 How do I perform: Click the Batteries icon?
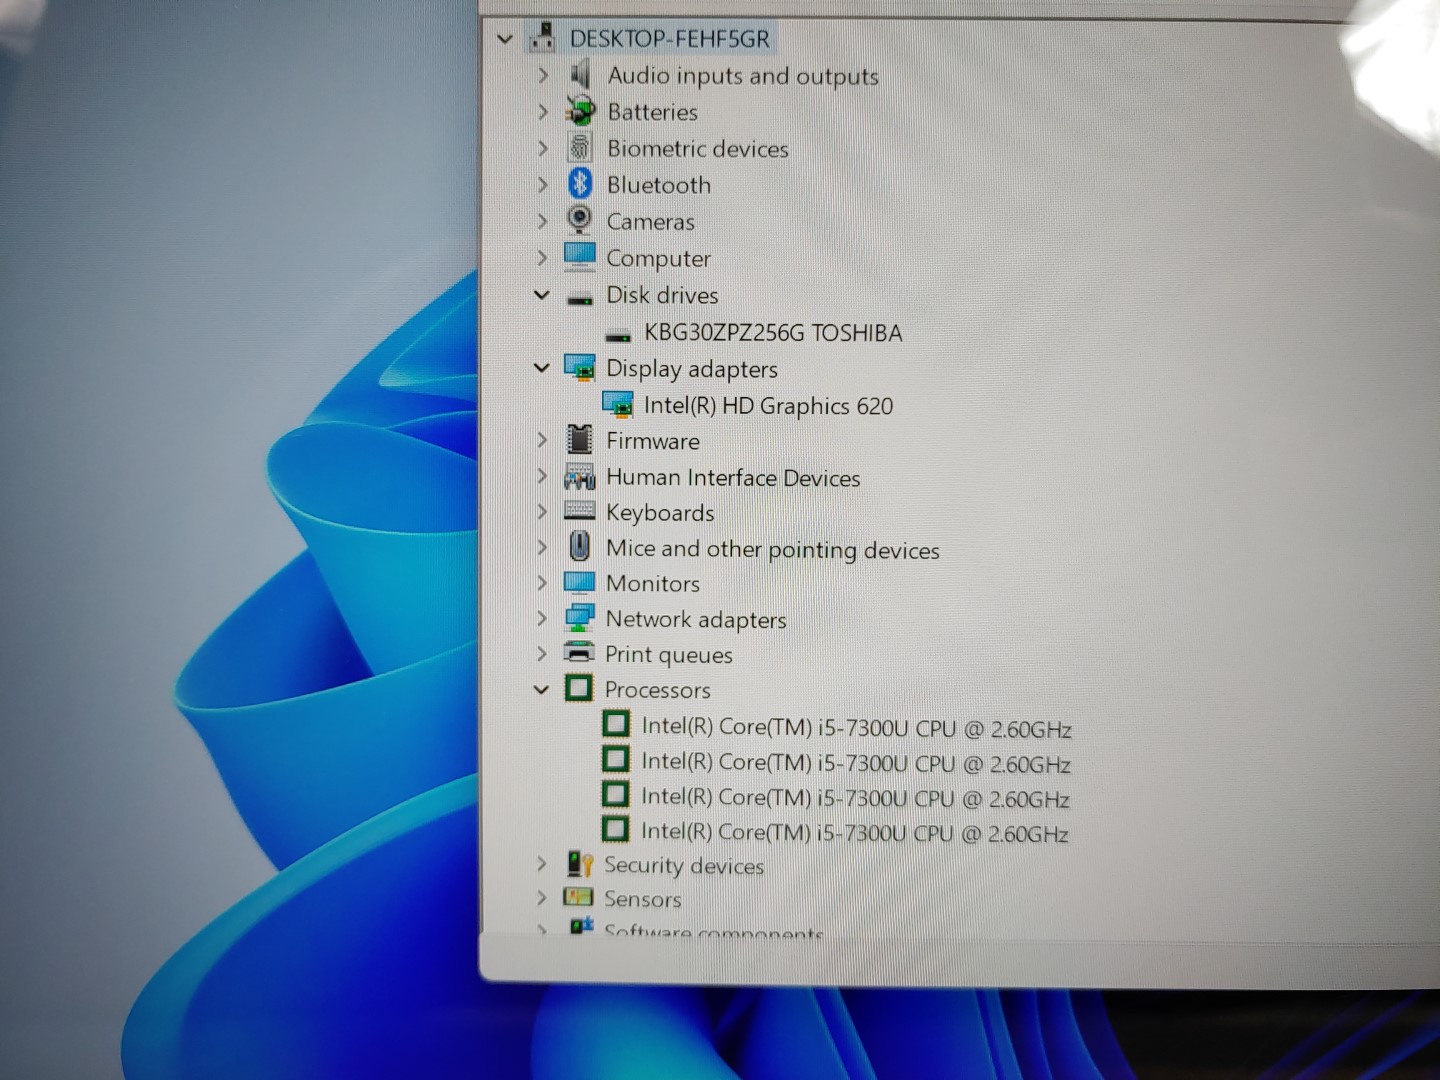tap(580, 111)
